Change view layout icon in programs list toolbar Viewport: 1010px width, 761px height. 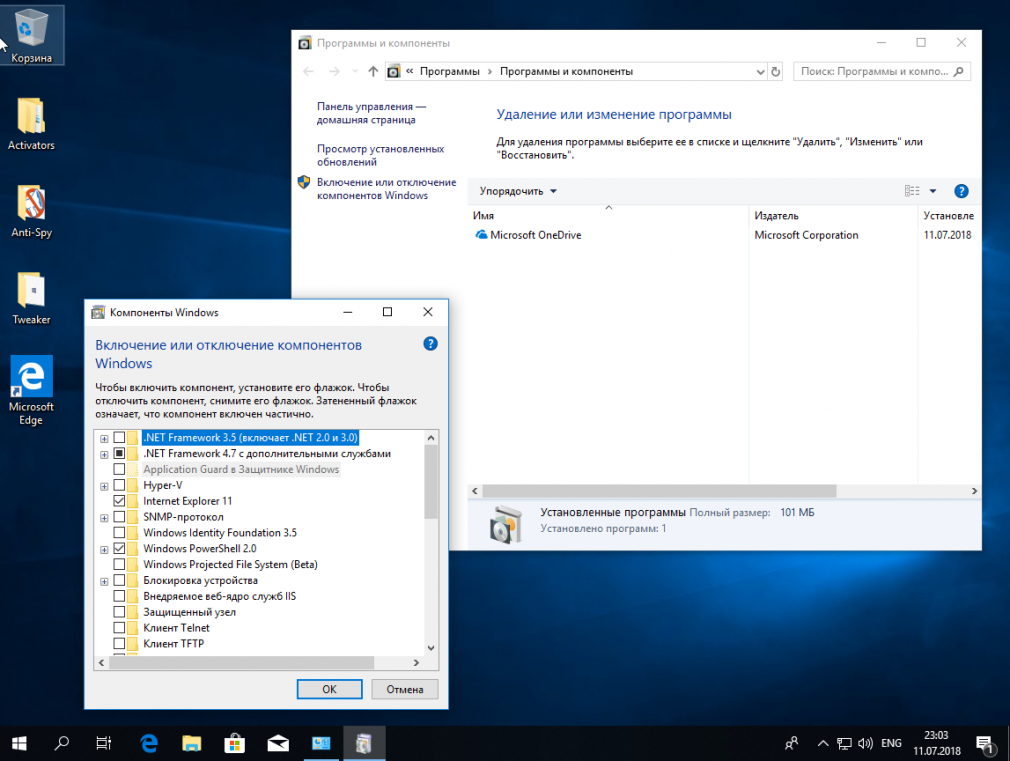pos(912,191)
